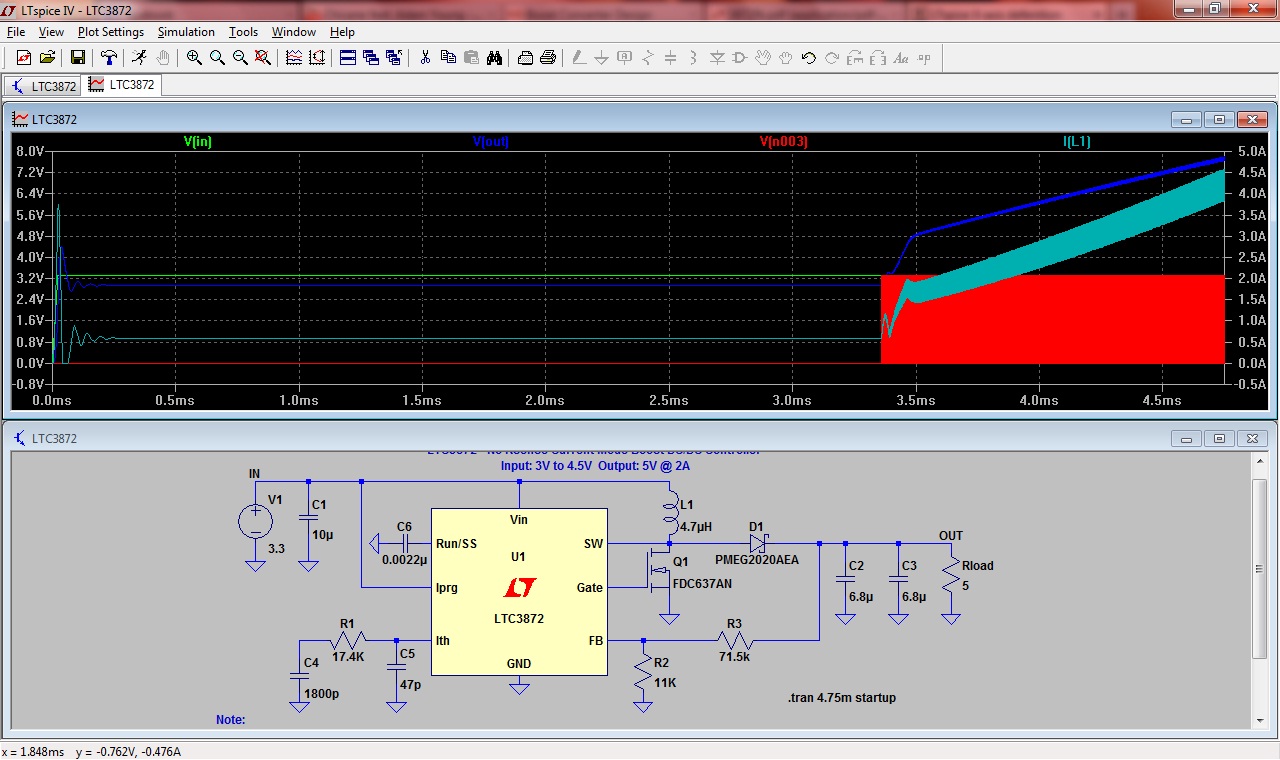Click the 'Rload' label in schematic
This screenshot has height=760, width=1280.
[x=977, y=566]
